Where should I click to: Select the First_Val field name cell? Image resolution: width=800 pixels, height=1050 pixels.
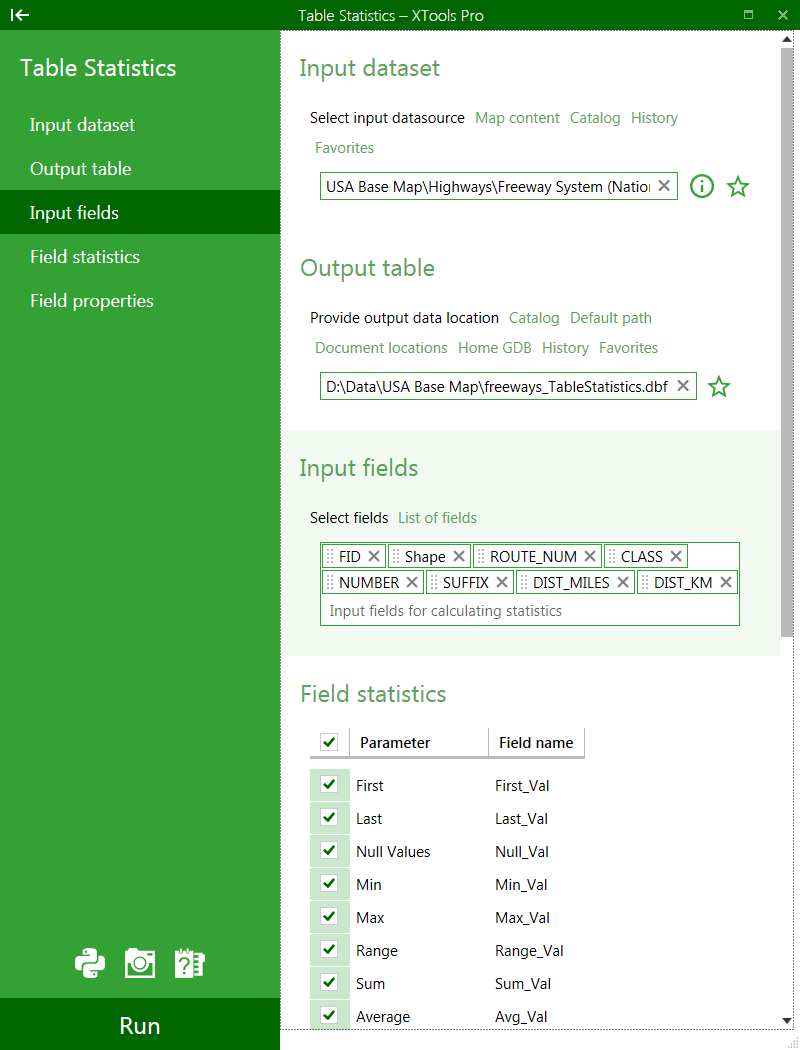[x=522, y=785]
